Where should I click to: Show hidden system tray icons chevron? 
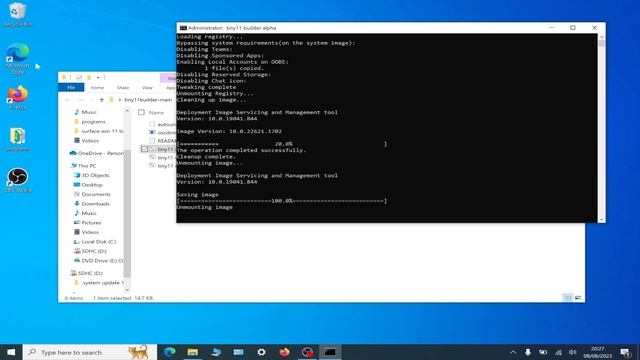(513, 352)
